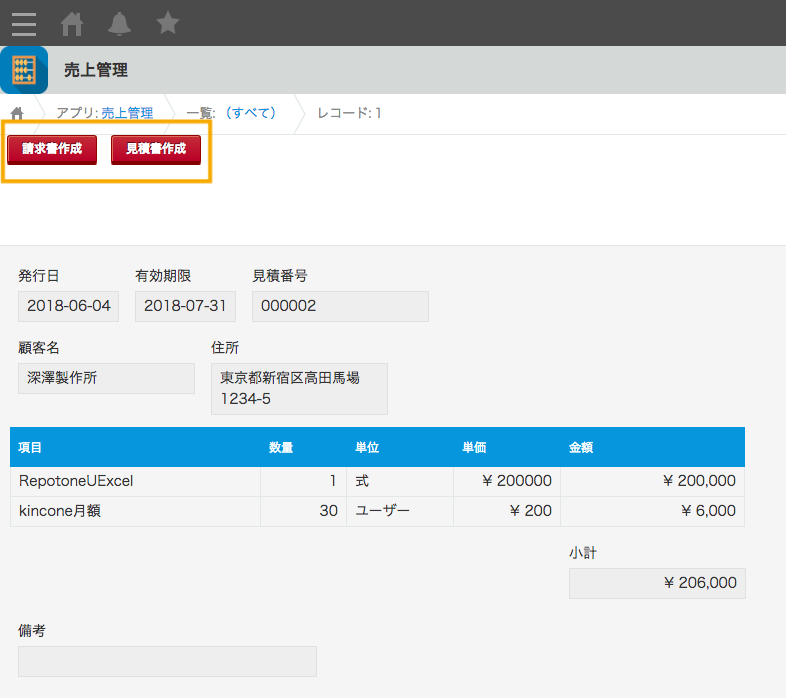Select the RepotoneUExcel table row

point(377,481)
